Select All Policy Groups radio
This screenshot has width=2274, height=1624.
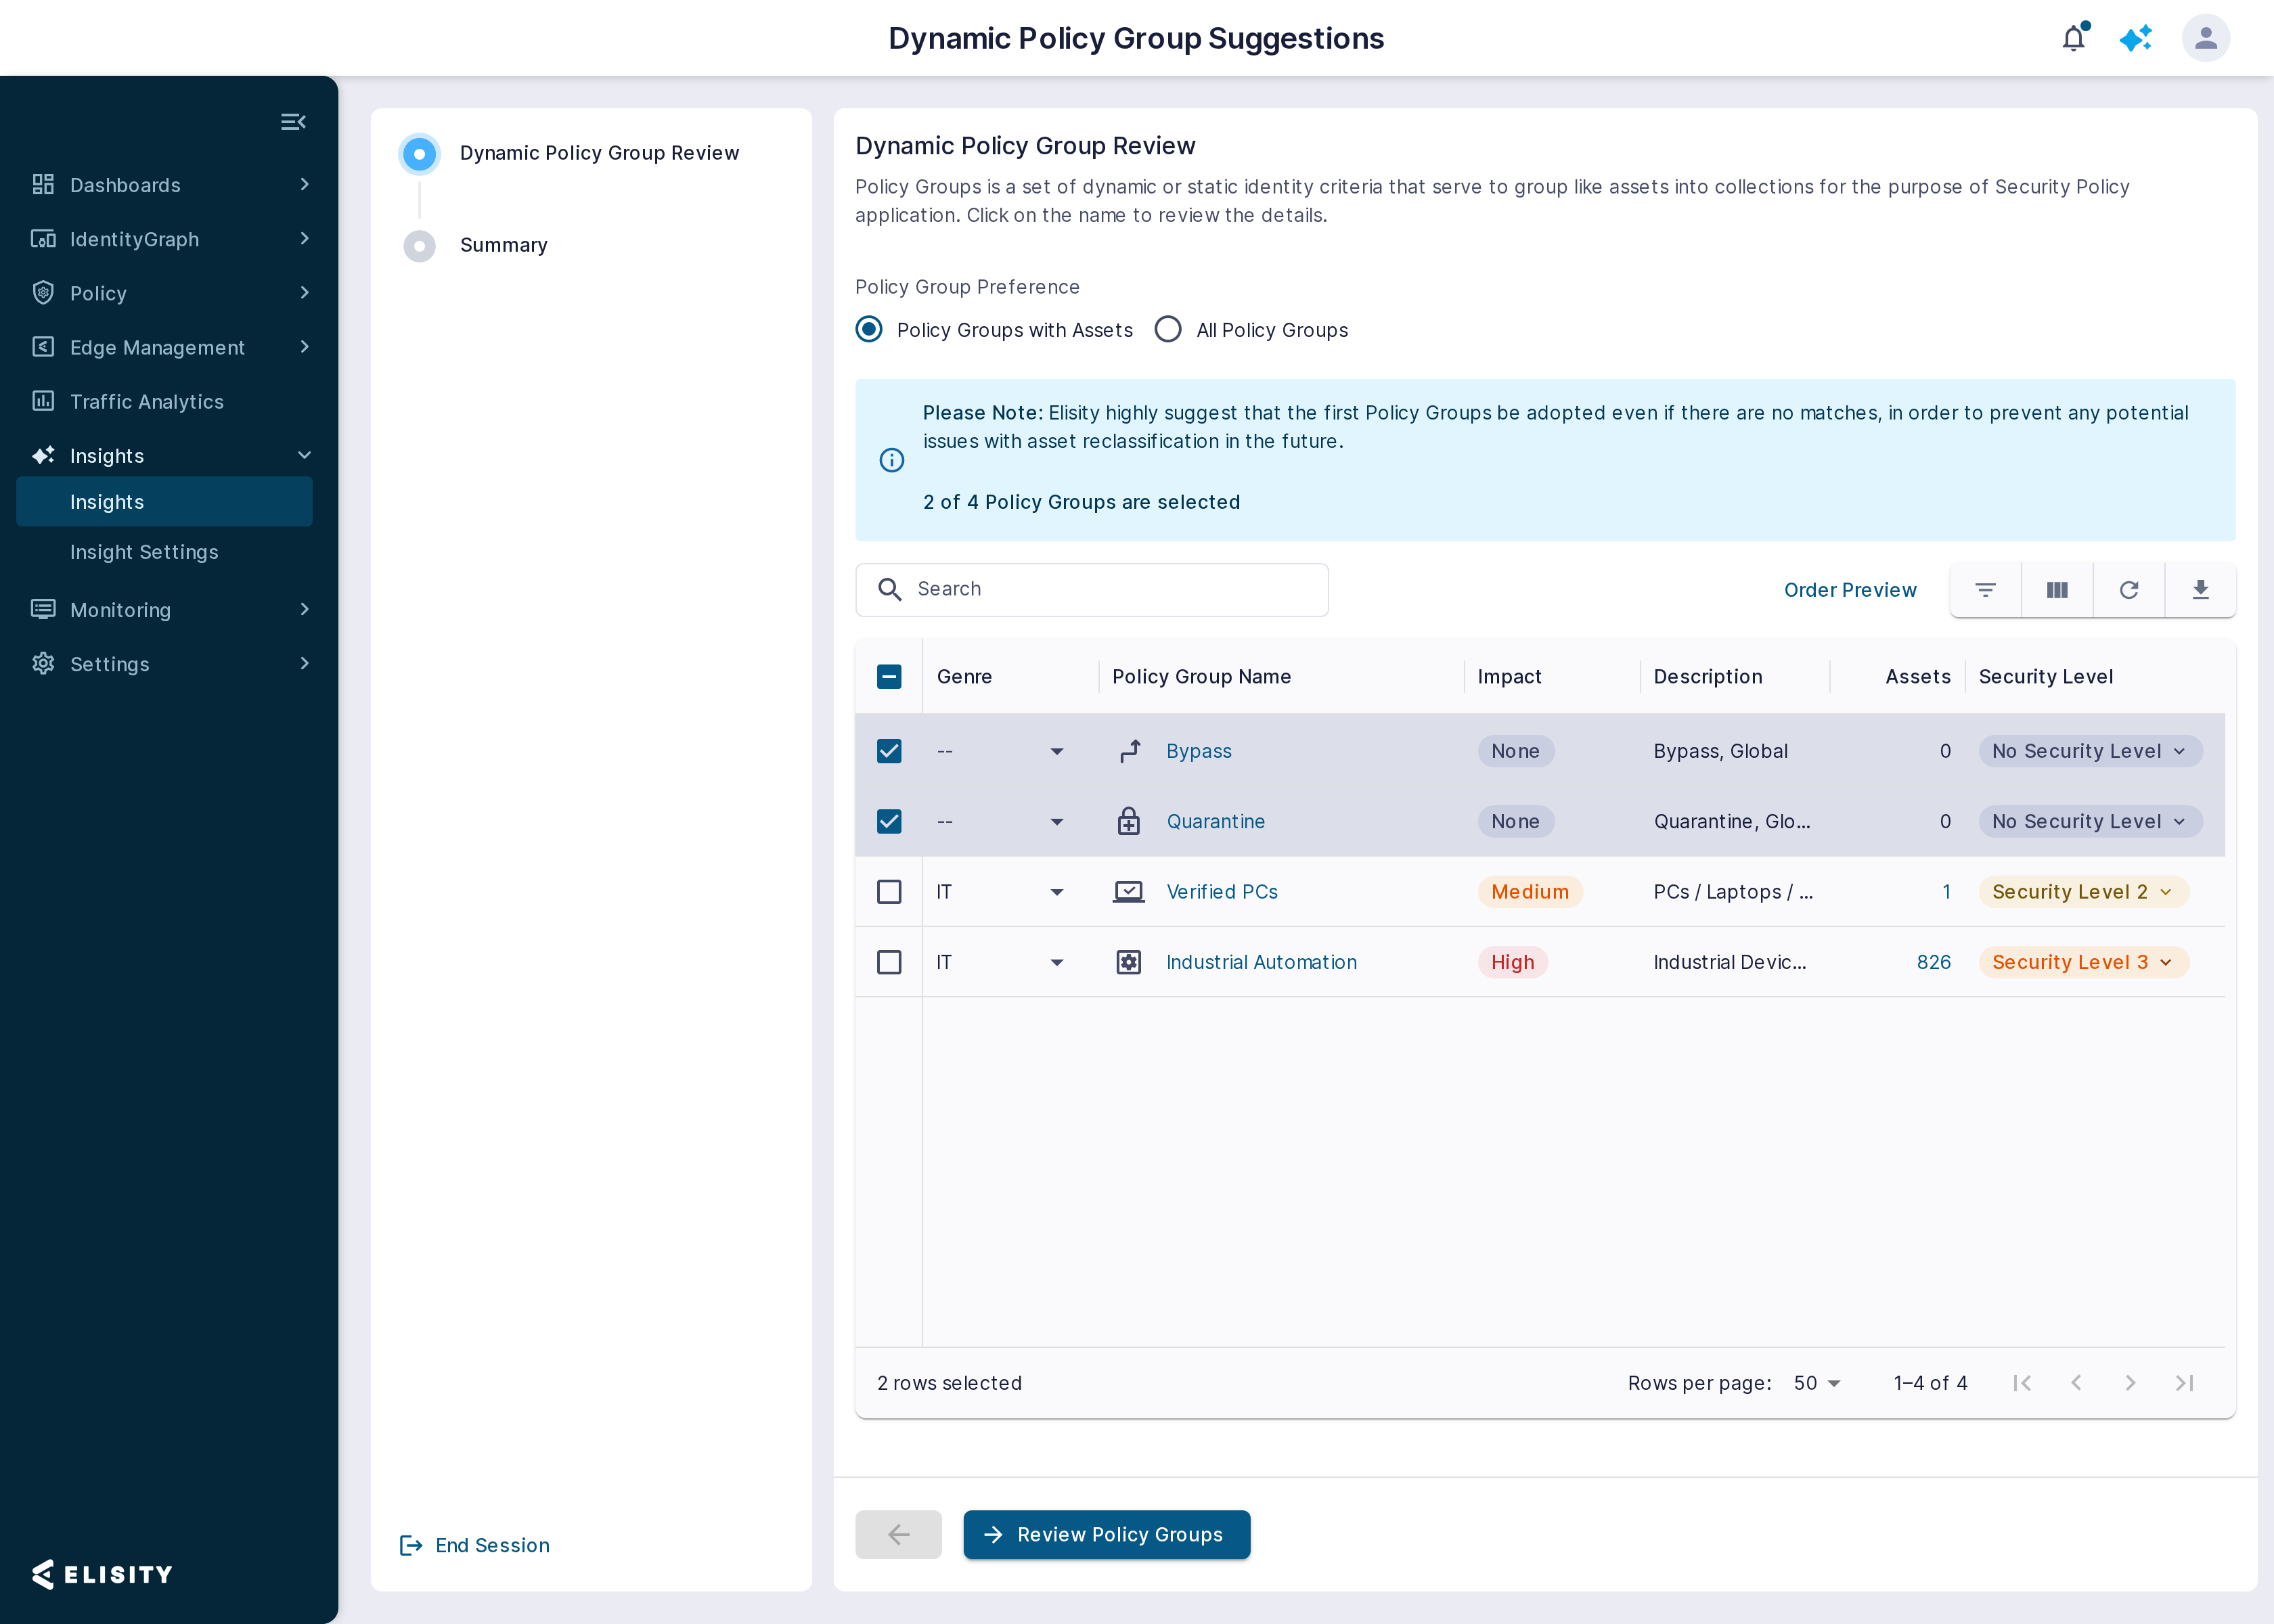[x=1168, y=329]
